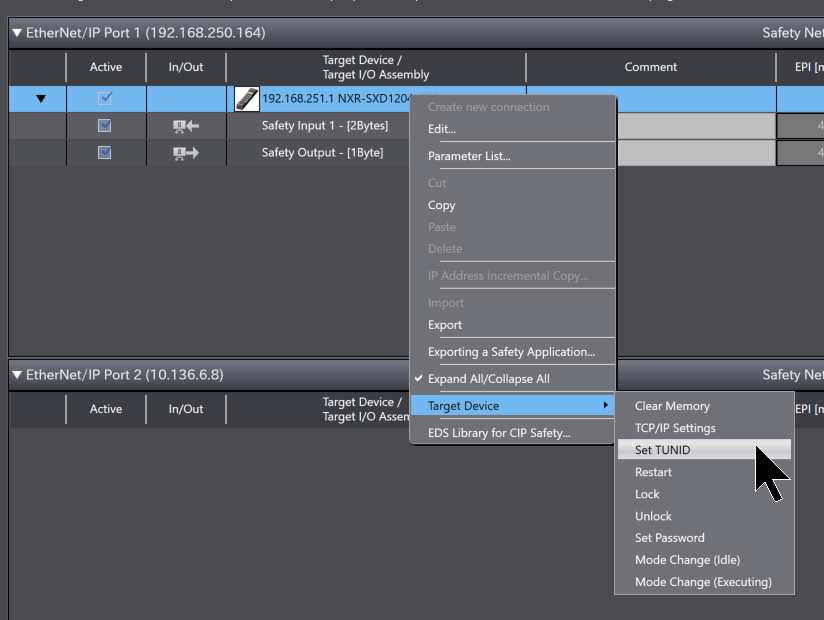Click the 192.168.251.1 NXR-SXD device name

pos(336,99)
